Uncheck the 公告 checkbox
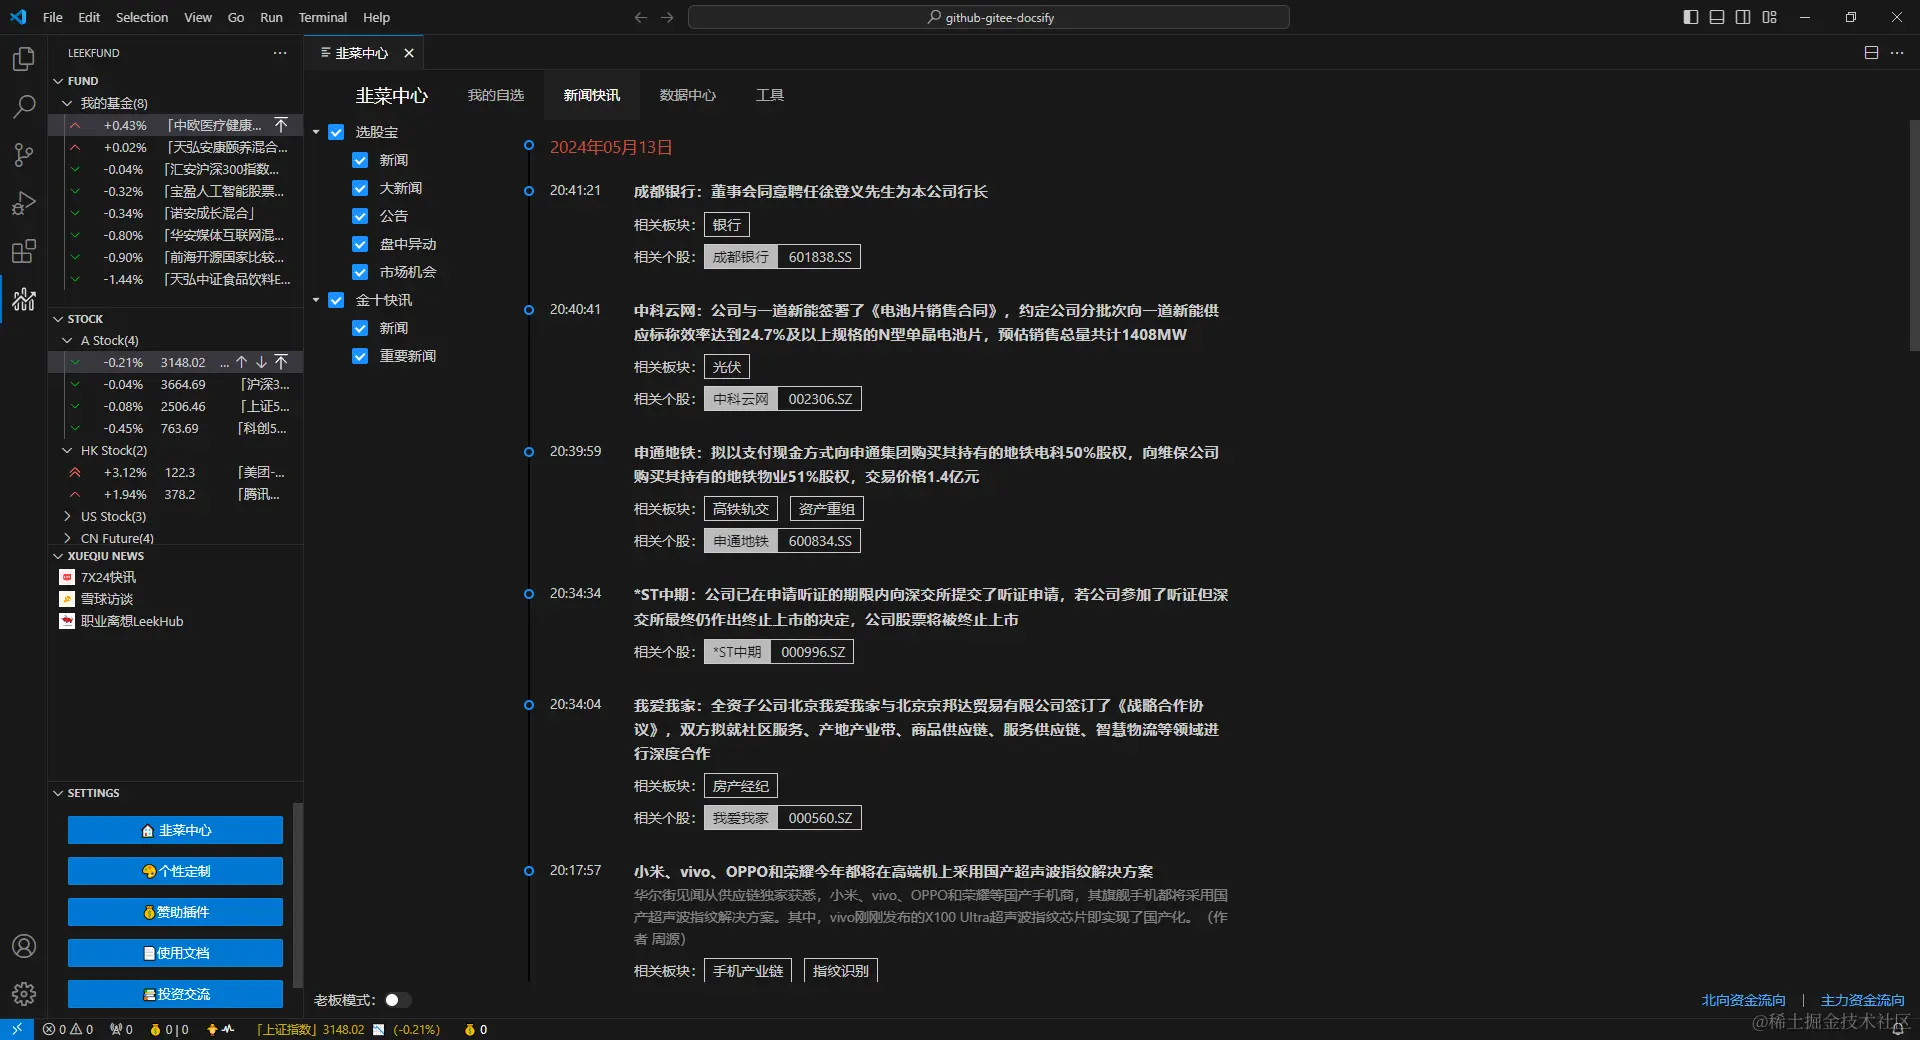The image size is (1920, 1040). coord(360,216)
